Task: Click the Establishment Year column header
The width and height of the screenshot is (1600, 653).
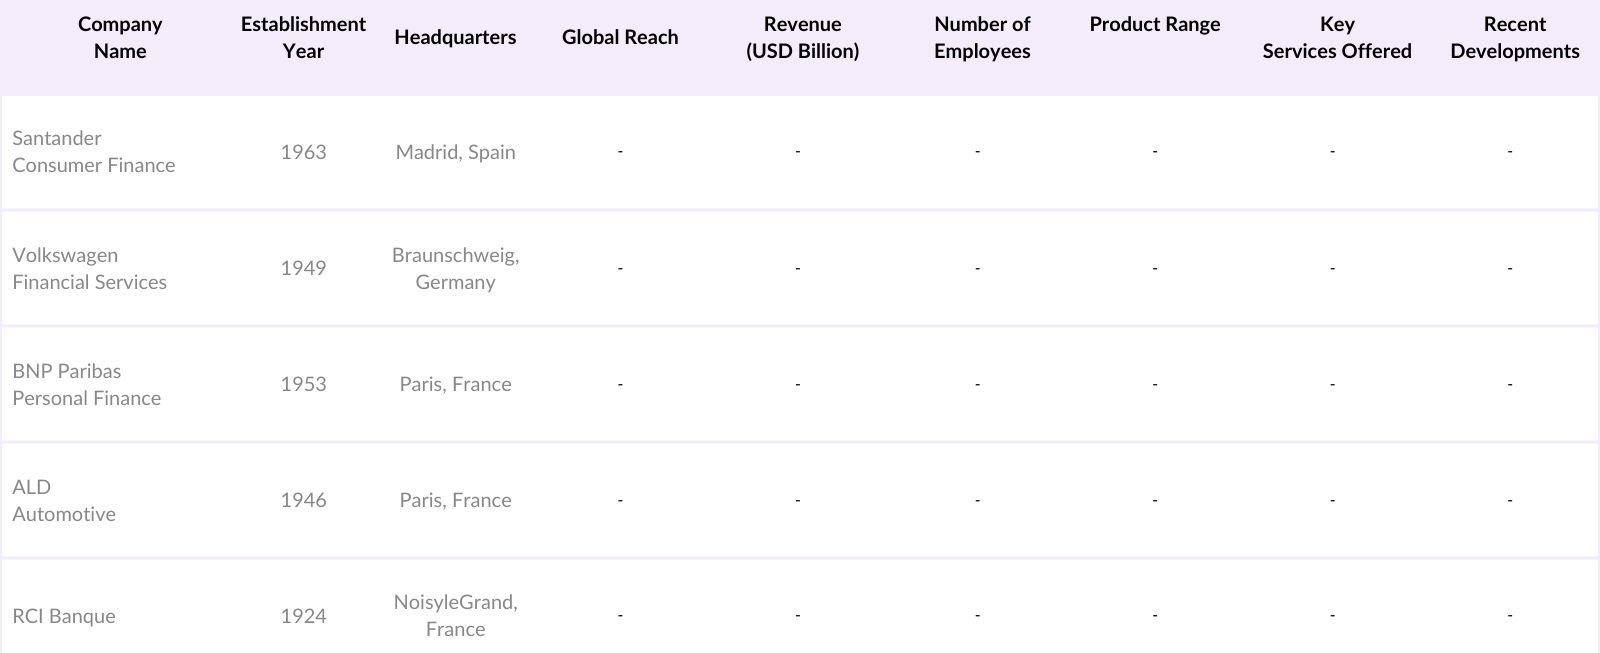Action: [303, 38]
